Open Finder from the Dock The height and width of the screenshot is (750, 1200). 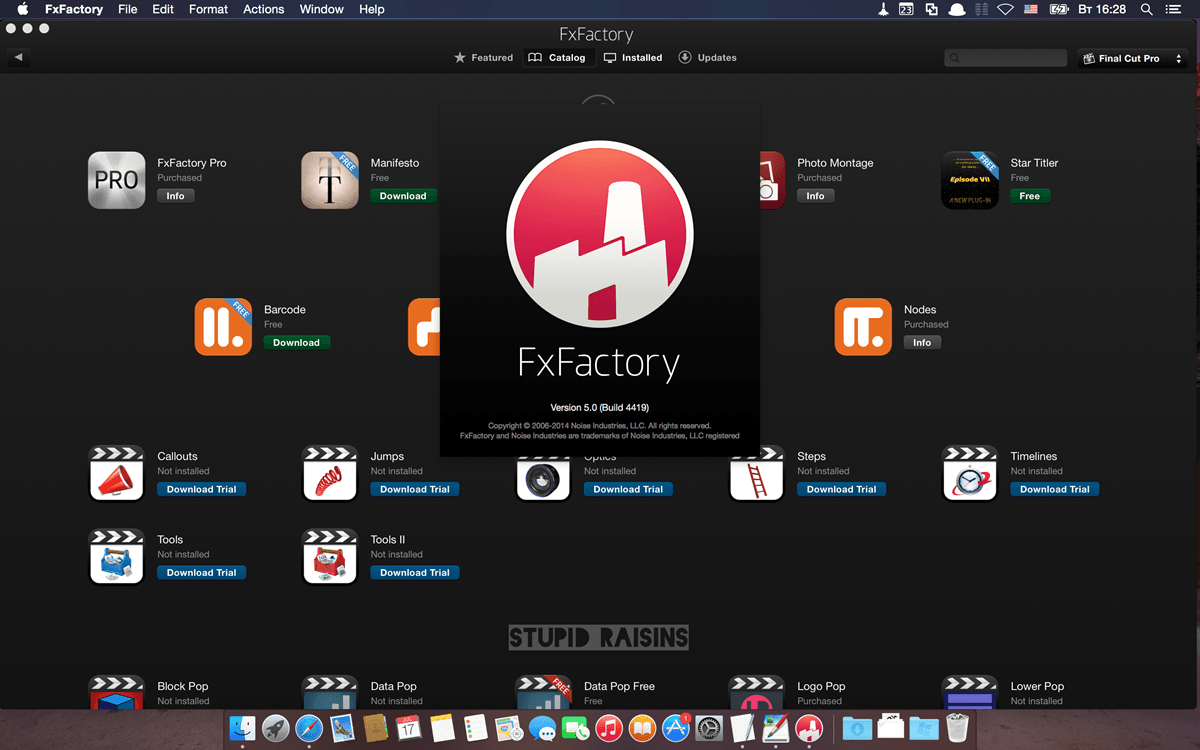(x=243, y=728)
